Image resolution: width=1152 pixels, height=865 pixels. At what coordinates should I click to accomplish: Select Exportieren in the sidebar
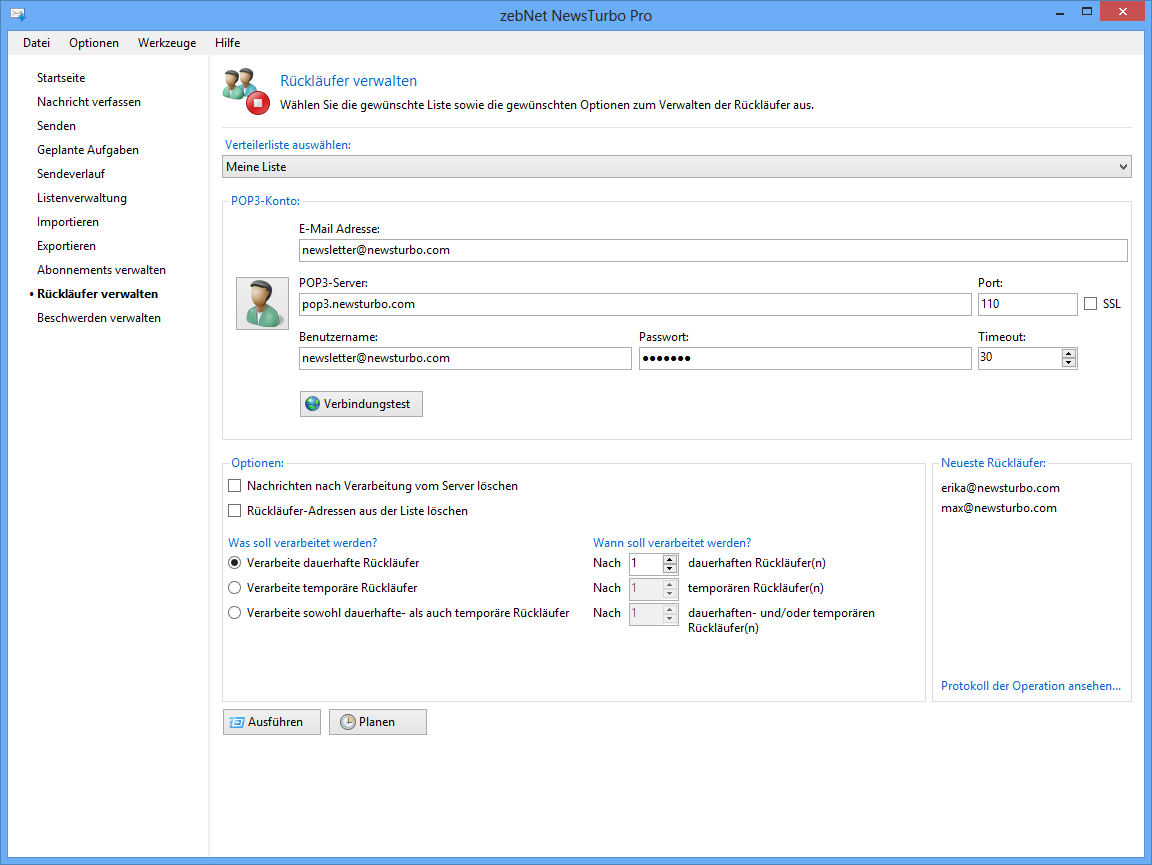[x=66, y=246]
